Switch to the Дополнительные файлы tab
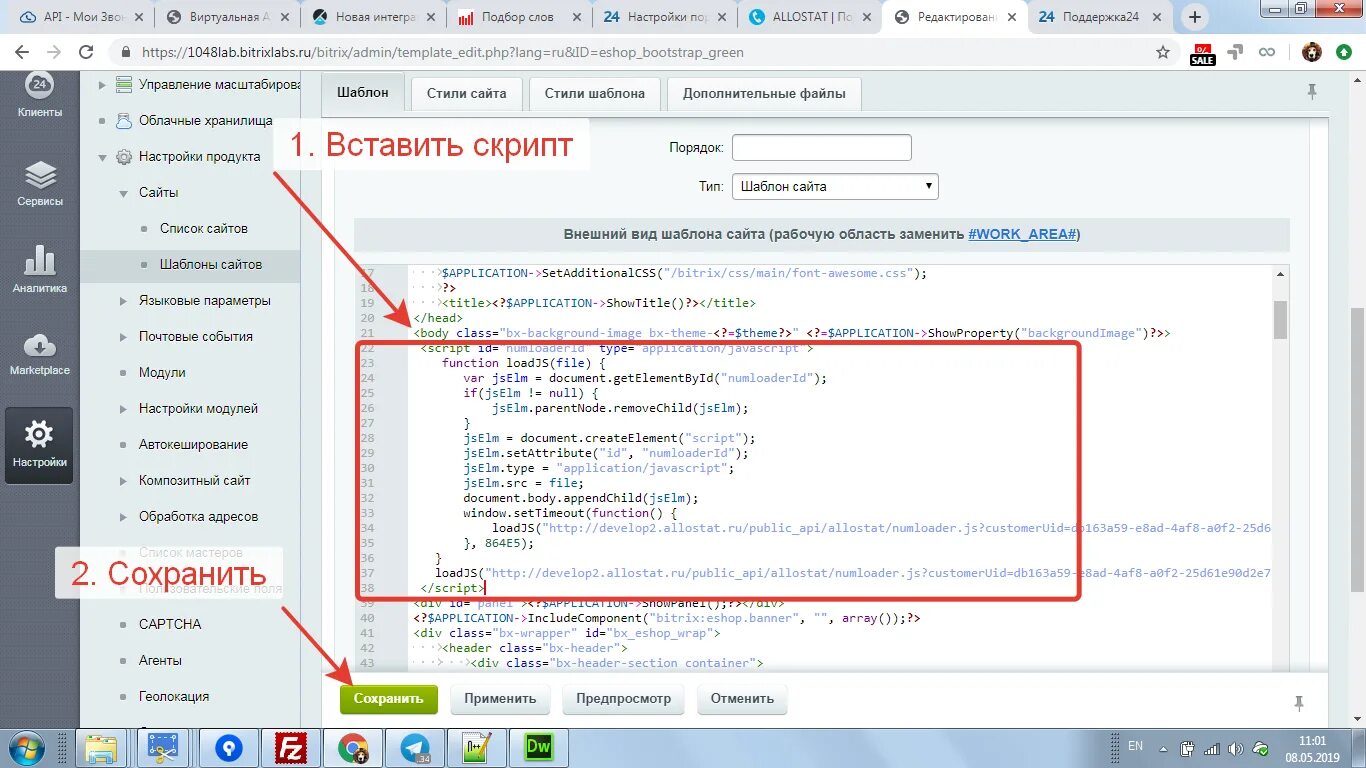 click(764, 93)
